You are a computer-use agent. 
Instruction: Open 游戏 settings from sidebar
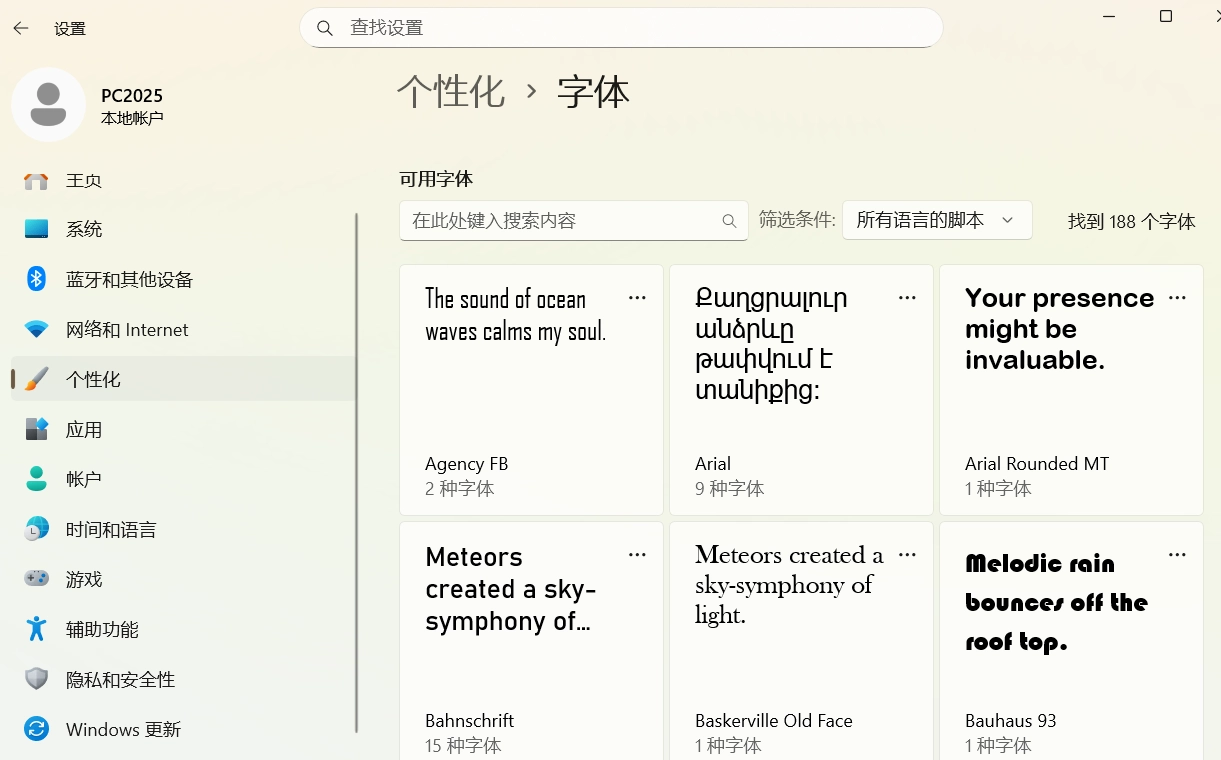pyautogui.click(x=84, y=579)
